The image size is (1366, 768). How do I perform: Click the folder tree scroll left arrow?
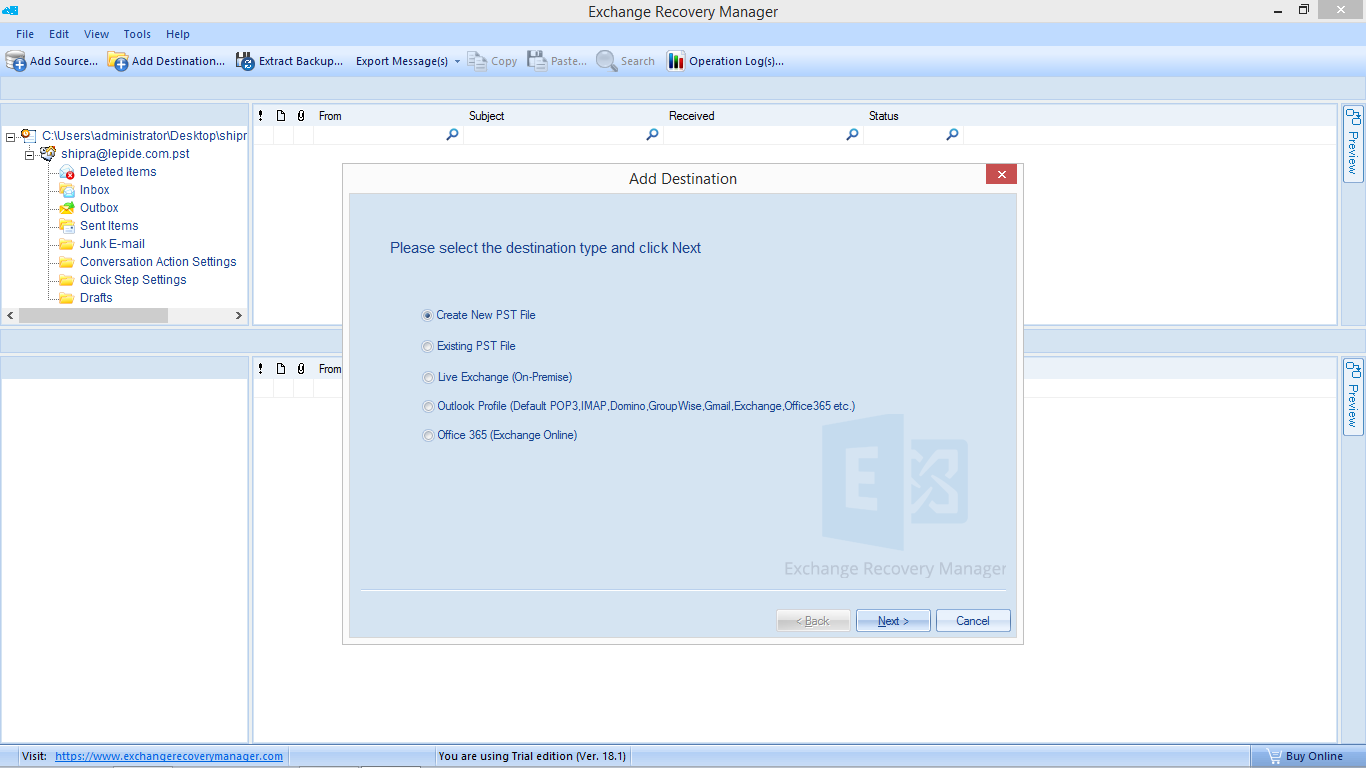pyautogui.click(x=10, y=316)
